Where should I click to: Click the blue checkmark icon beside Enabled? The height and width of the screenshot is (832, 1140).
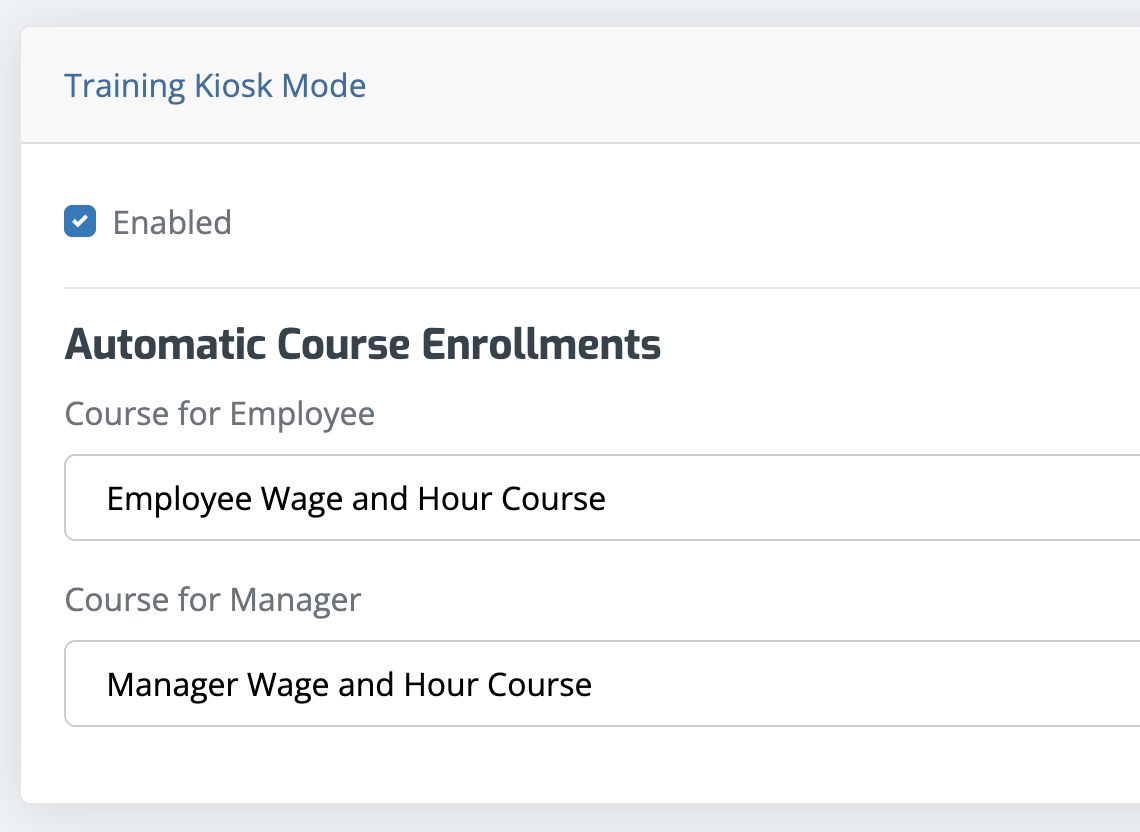(x=80, y=221)
